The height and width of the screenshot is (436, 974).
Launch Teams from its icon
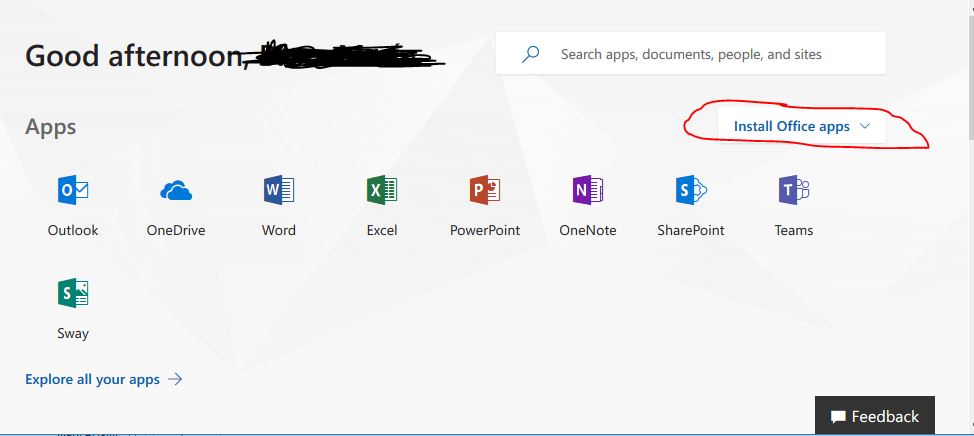tap(794, 190)
